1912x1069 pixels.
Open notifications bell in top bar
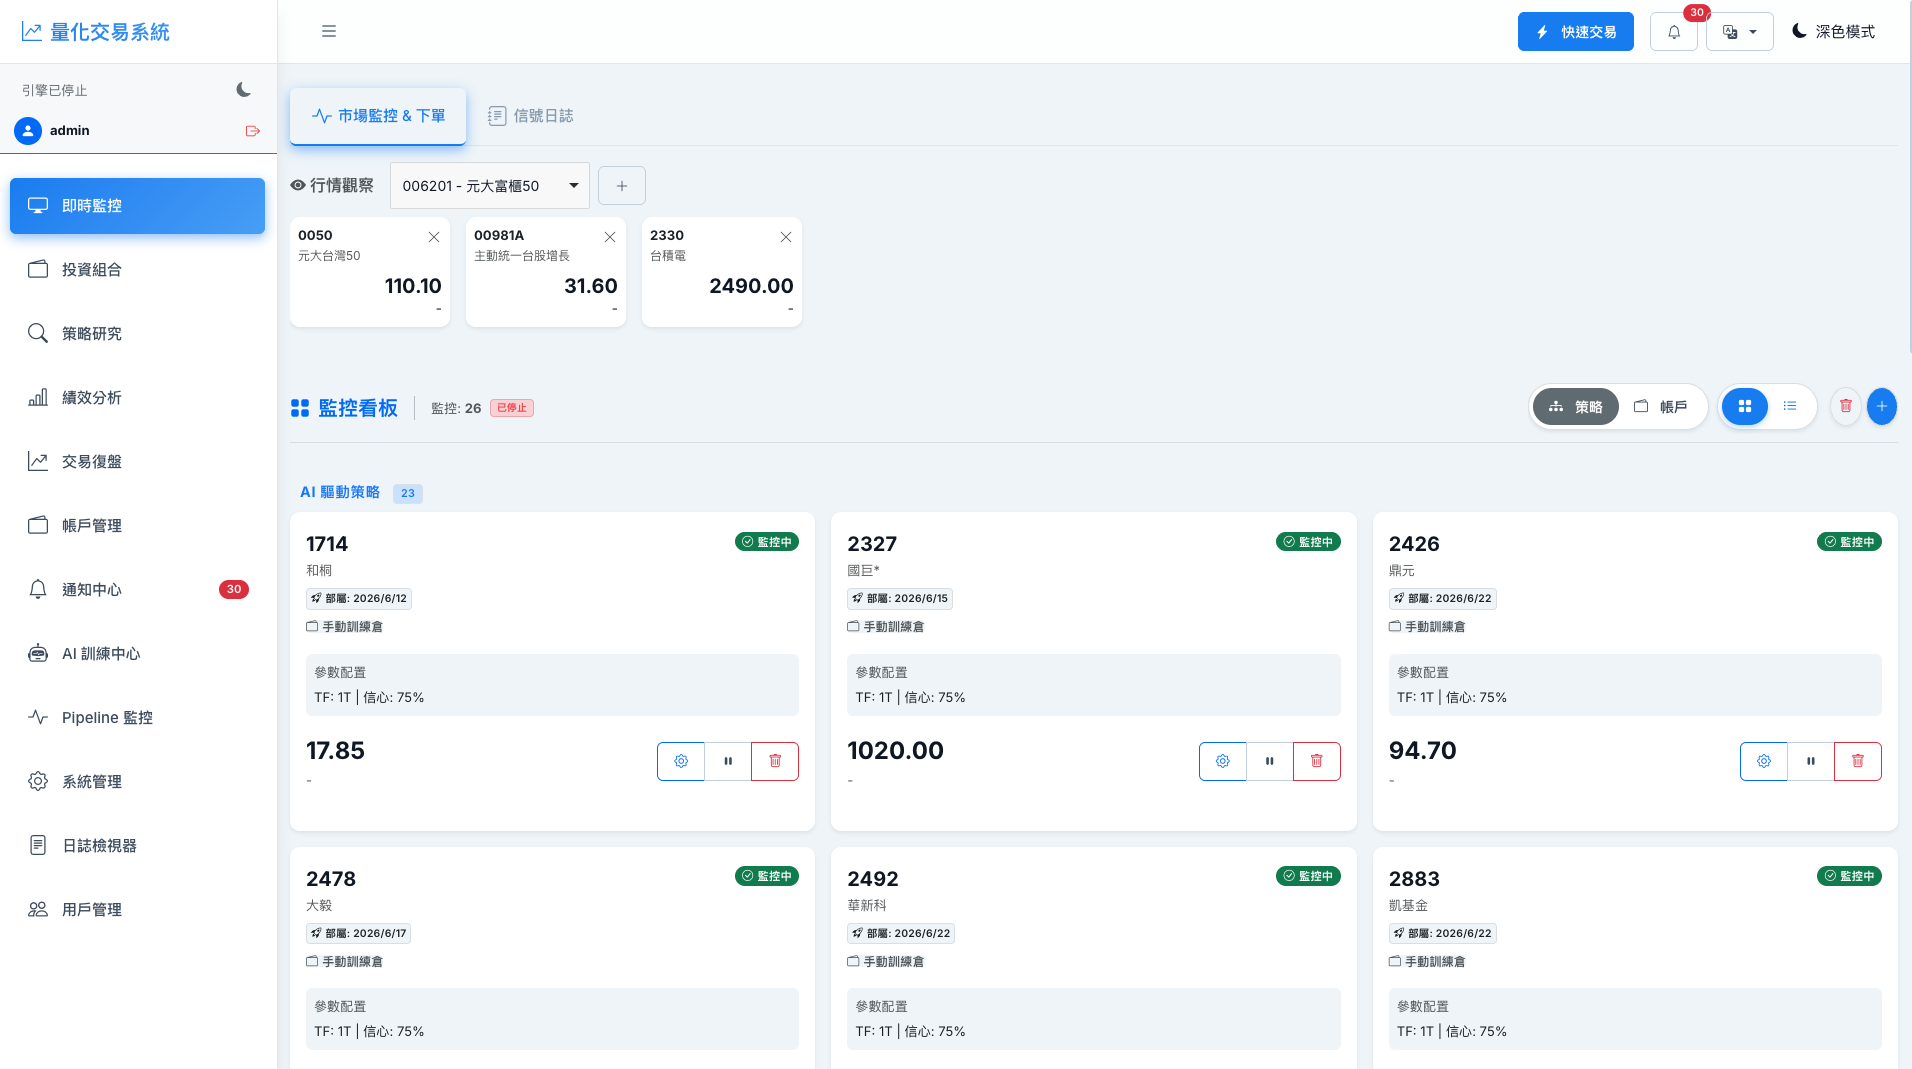1673,32
